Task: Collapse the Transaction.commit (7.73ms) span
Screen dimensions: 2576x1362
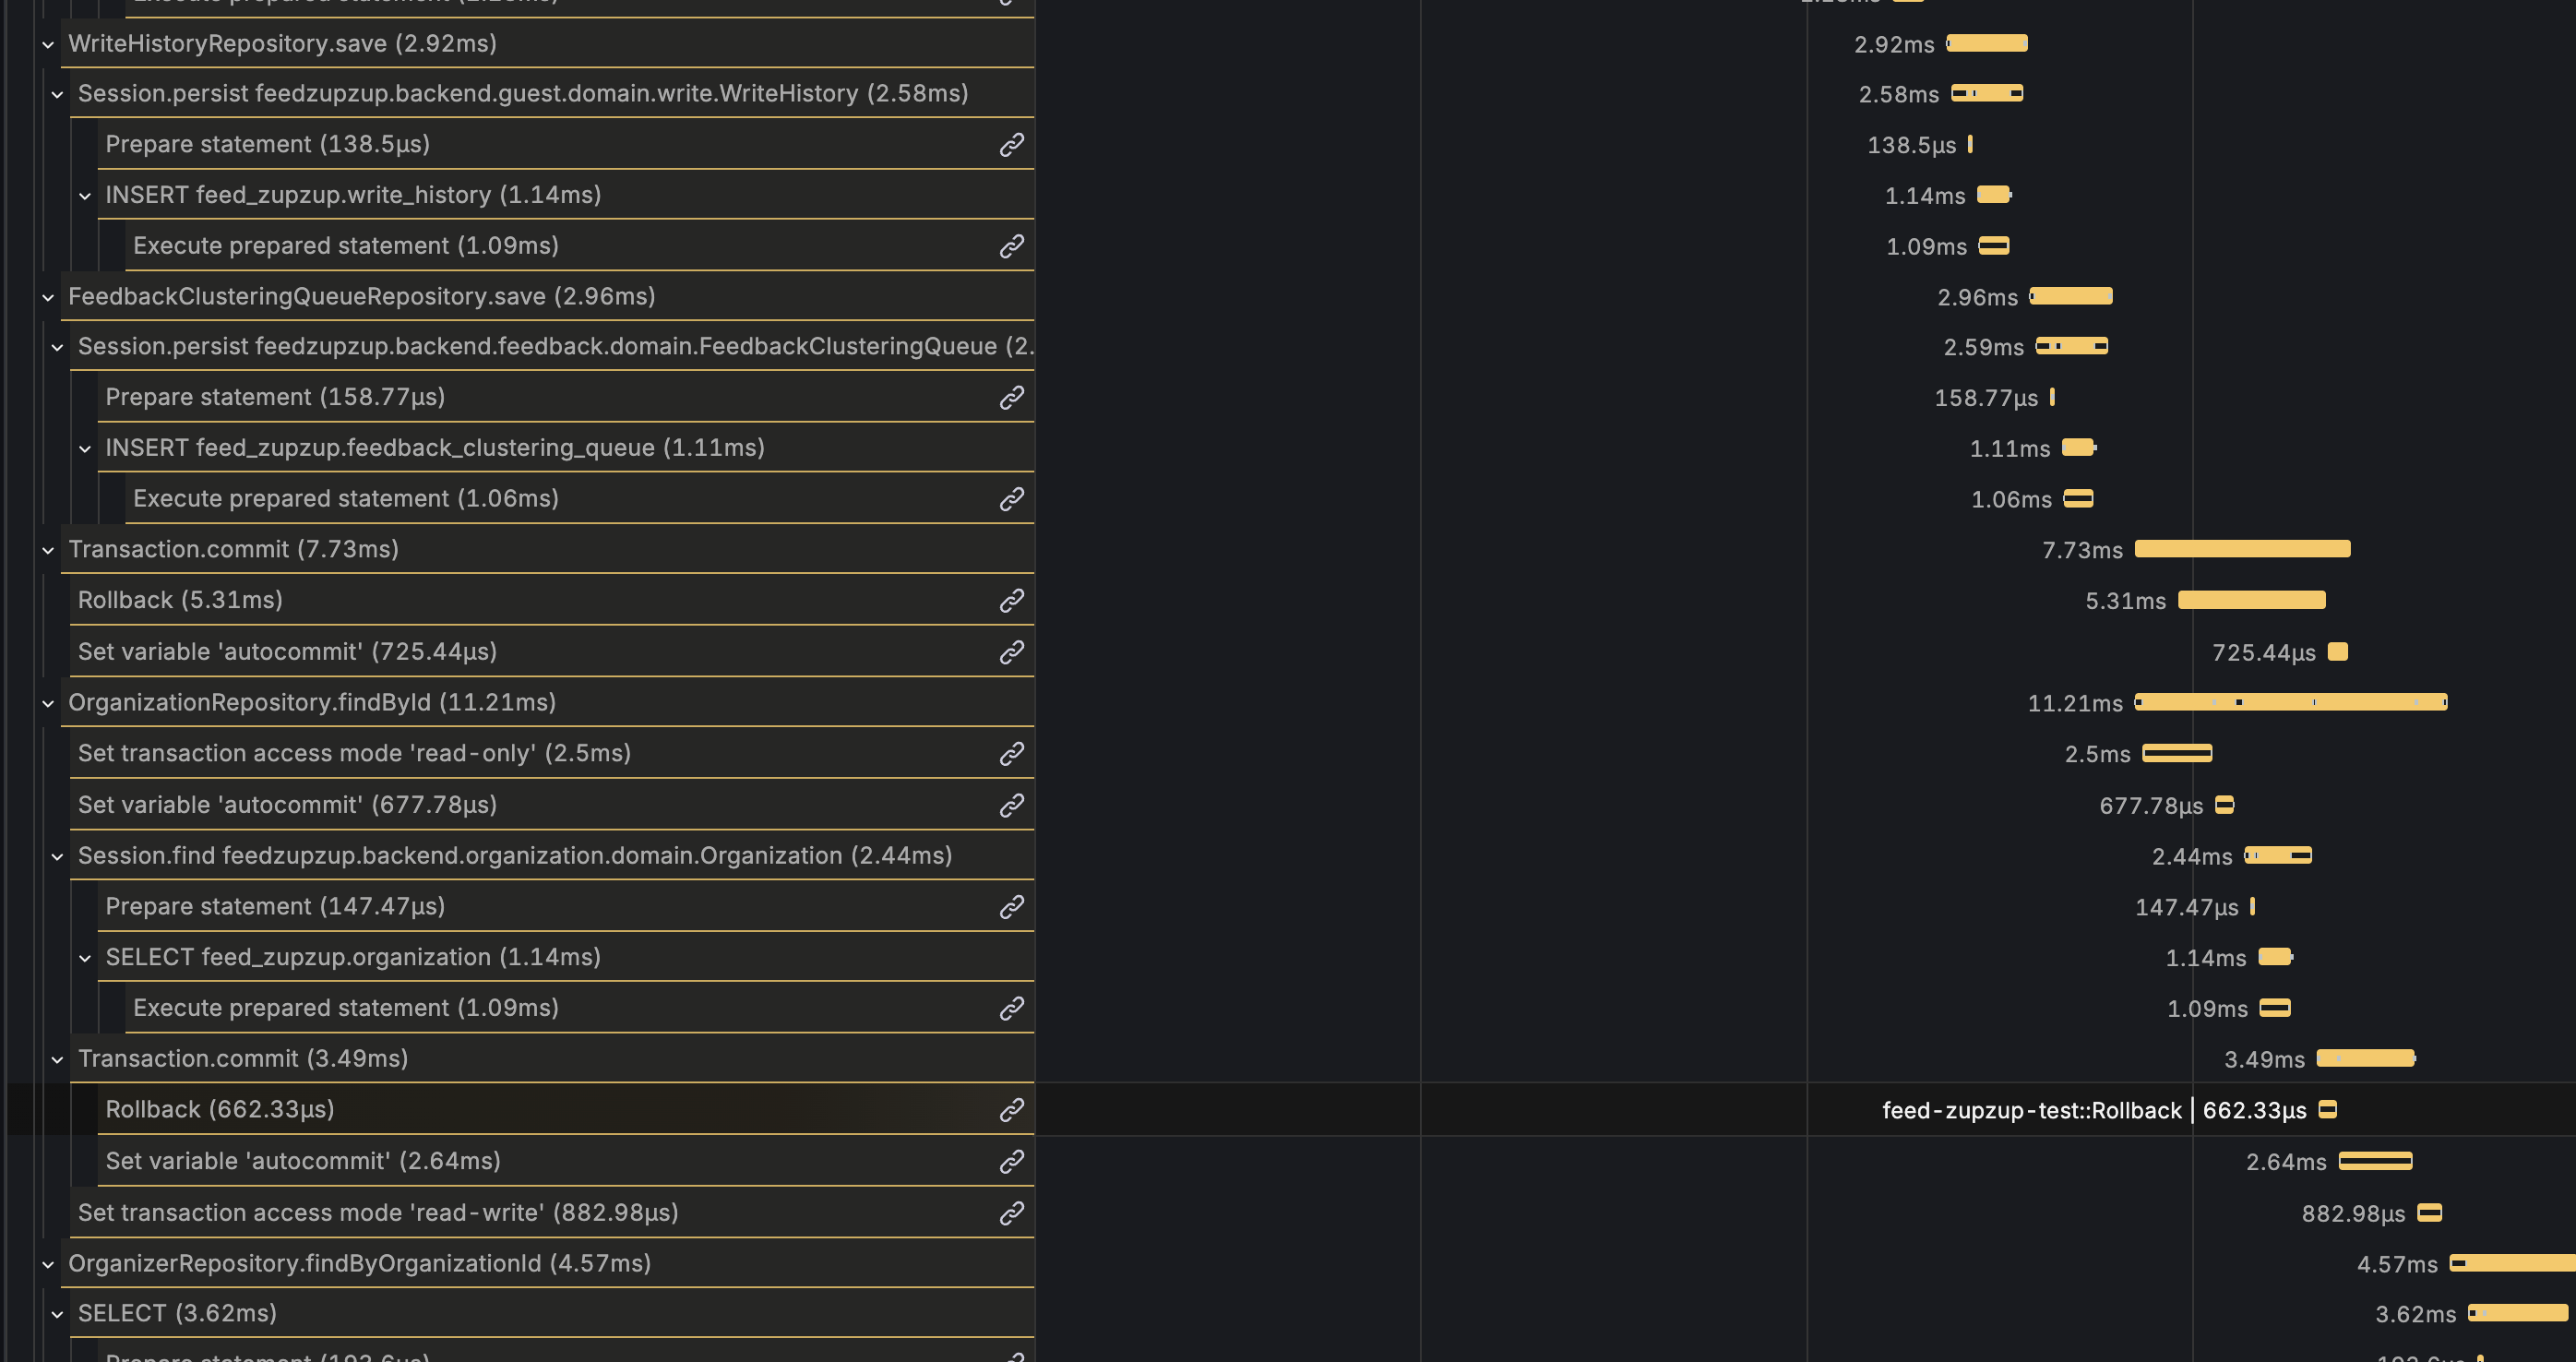Action: coord(48,550)
